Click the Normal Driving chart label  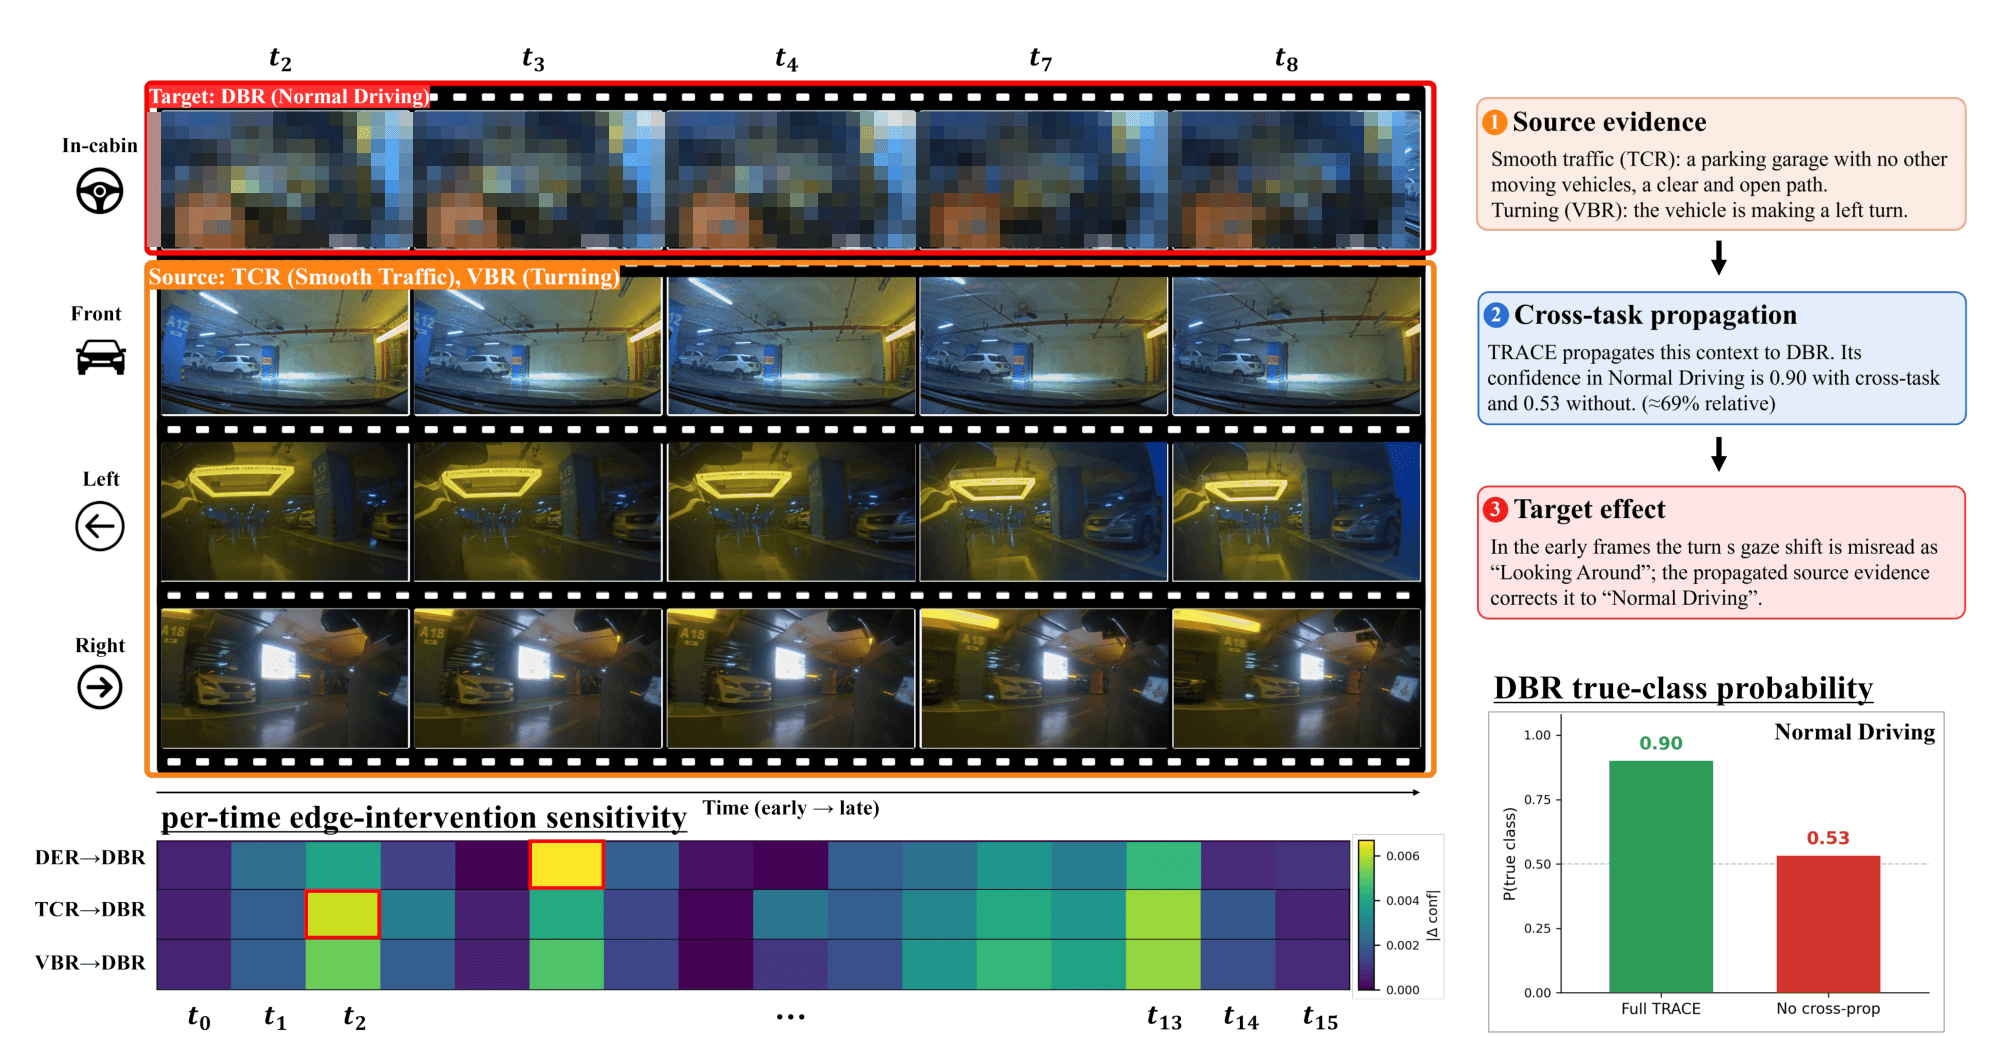pos(1855,732)
